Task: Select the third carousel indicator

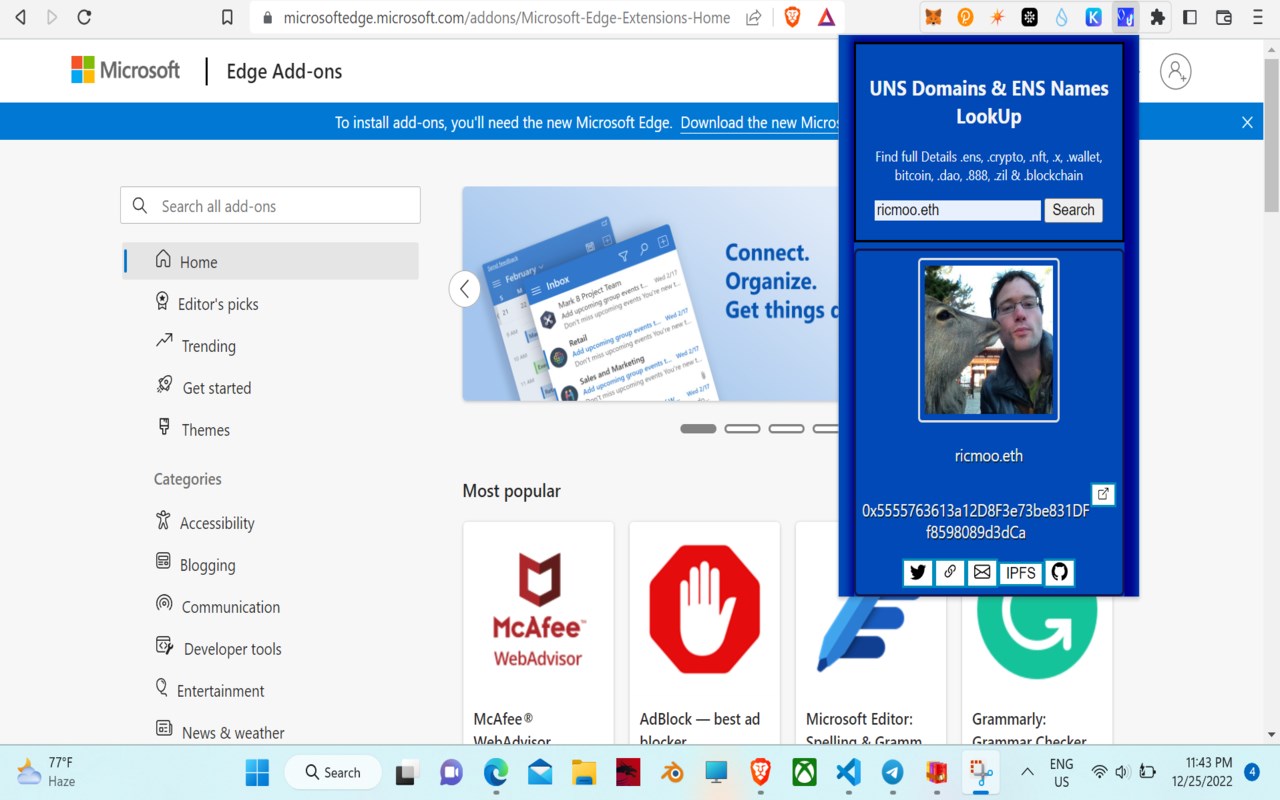Action: (786, 428)
